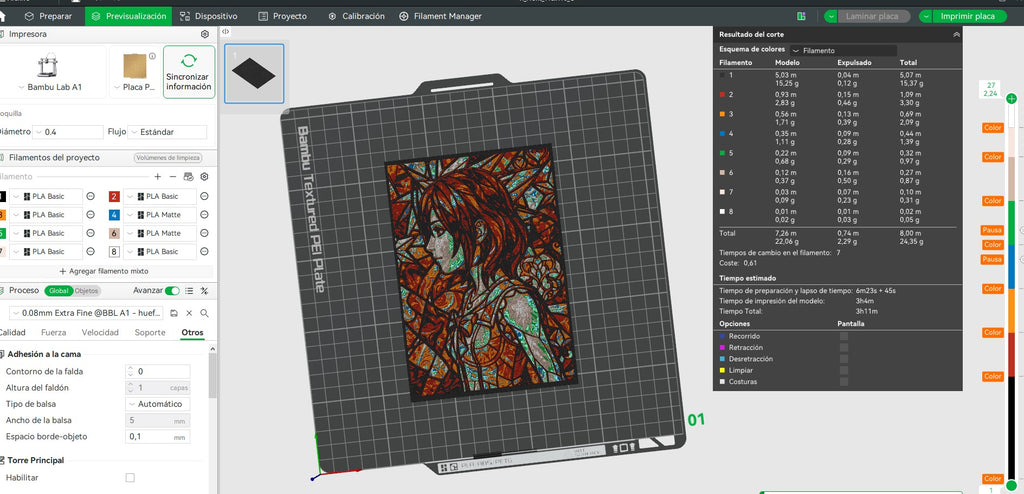Collapse left sidebar with arrow icon
This screenshot has width=1024, height=494.
tap(225, 31)
